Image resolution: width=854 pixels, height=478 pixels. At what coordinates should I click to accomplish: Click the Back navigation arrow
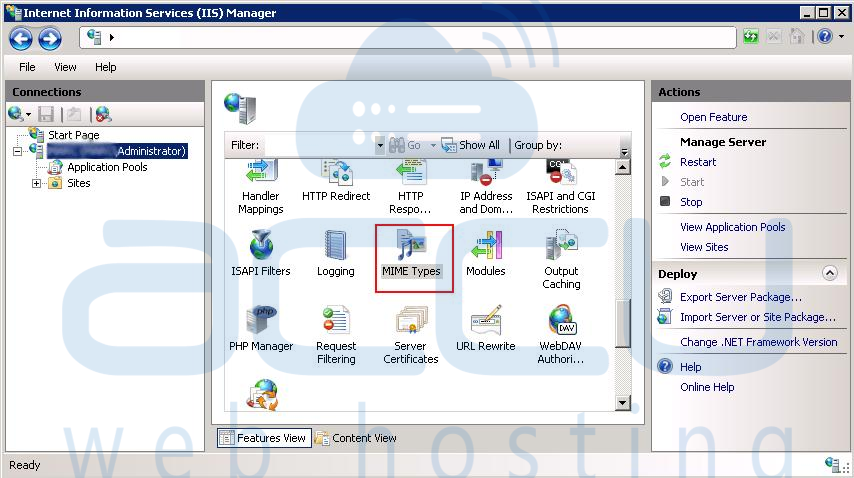21,38
